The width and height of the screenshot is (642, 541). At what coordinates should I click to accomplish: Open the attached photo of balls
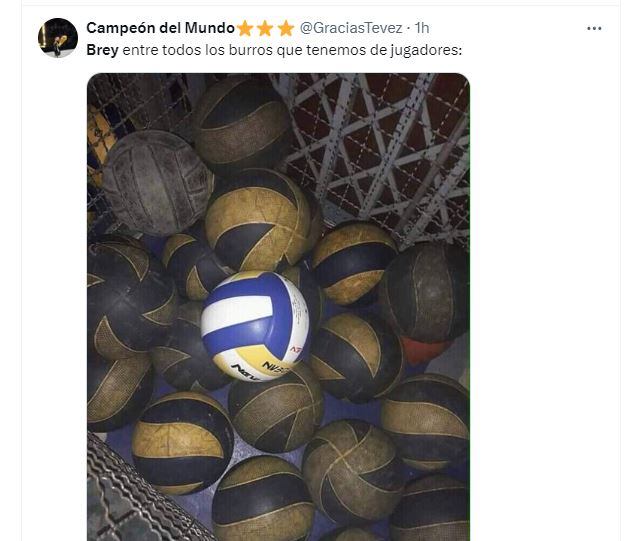pyautogui.click(x=278, y=307)
